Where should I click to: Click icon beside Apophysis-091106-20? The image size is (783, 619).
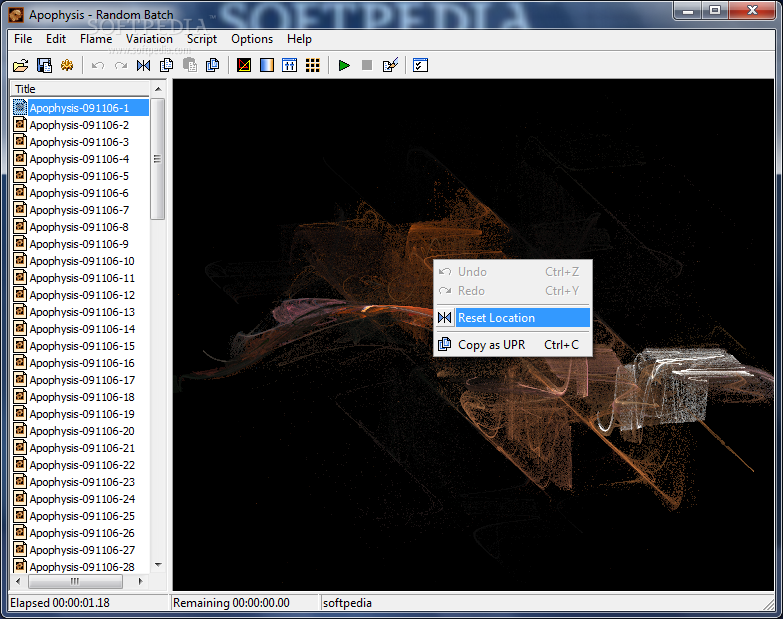click(x=19, y=430)
